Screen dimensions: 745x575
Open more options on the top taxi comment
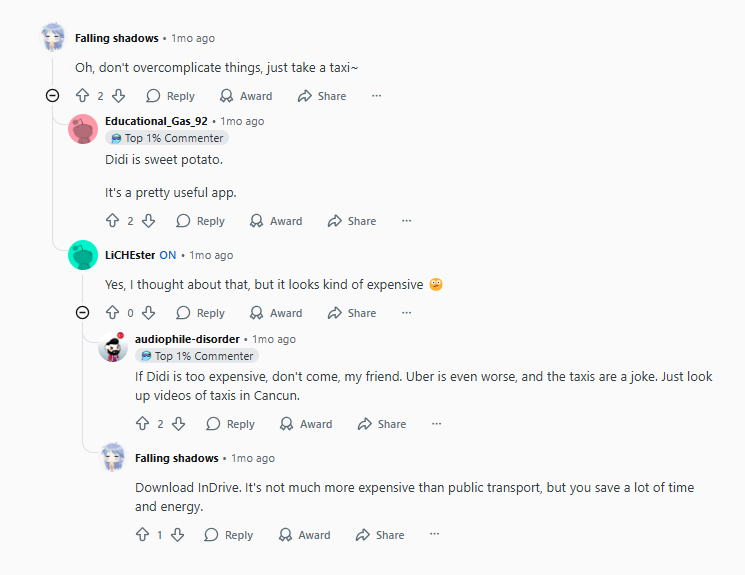(376, 96)
